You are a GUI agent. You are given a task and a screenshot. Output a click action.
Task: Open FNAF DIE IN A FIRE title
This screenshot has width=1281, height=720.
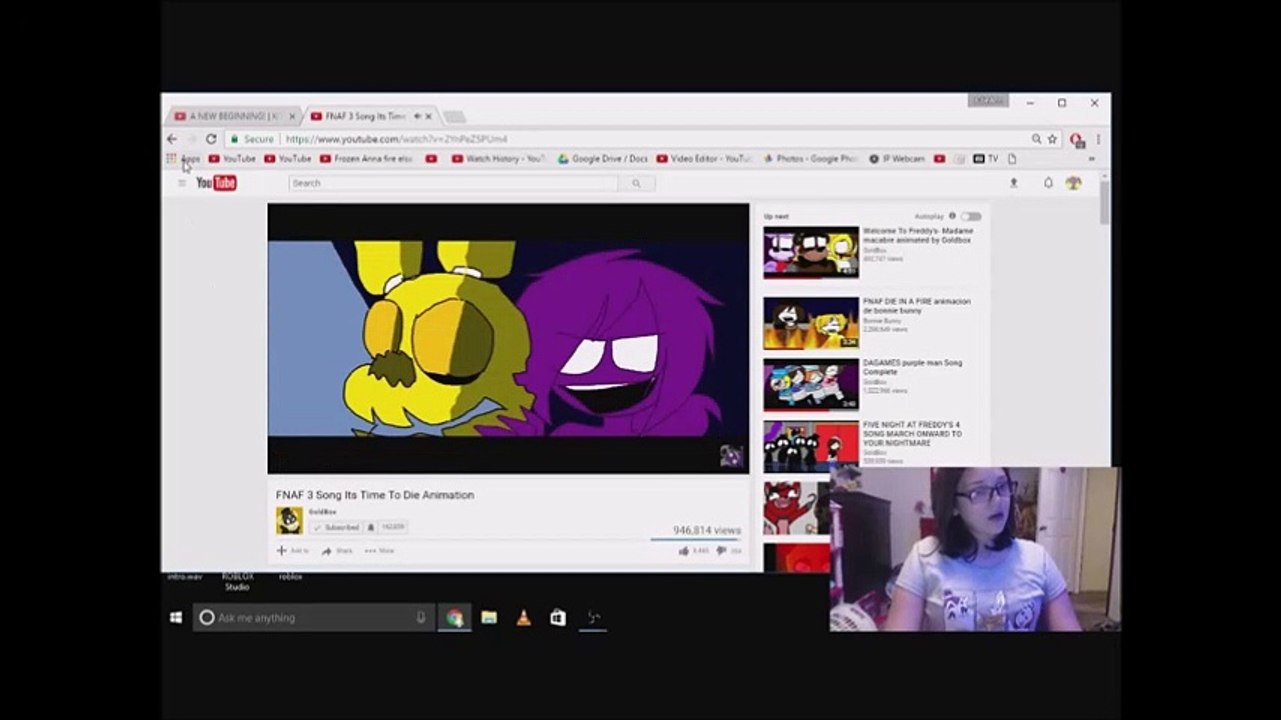point(917,305)
